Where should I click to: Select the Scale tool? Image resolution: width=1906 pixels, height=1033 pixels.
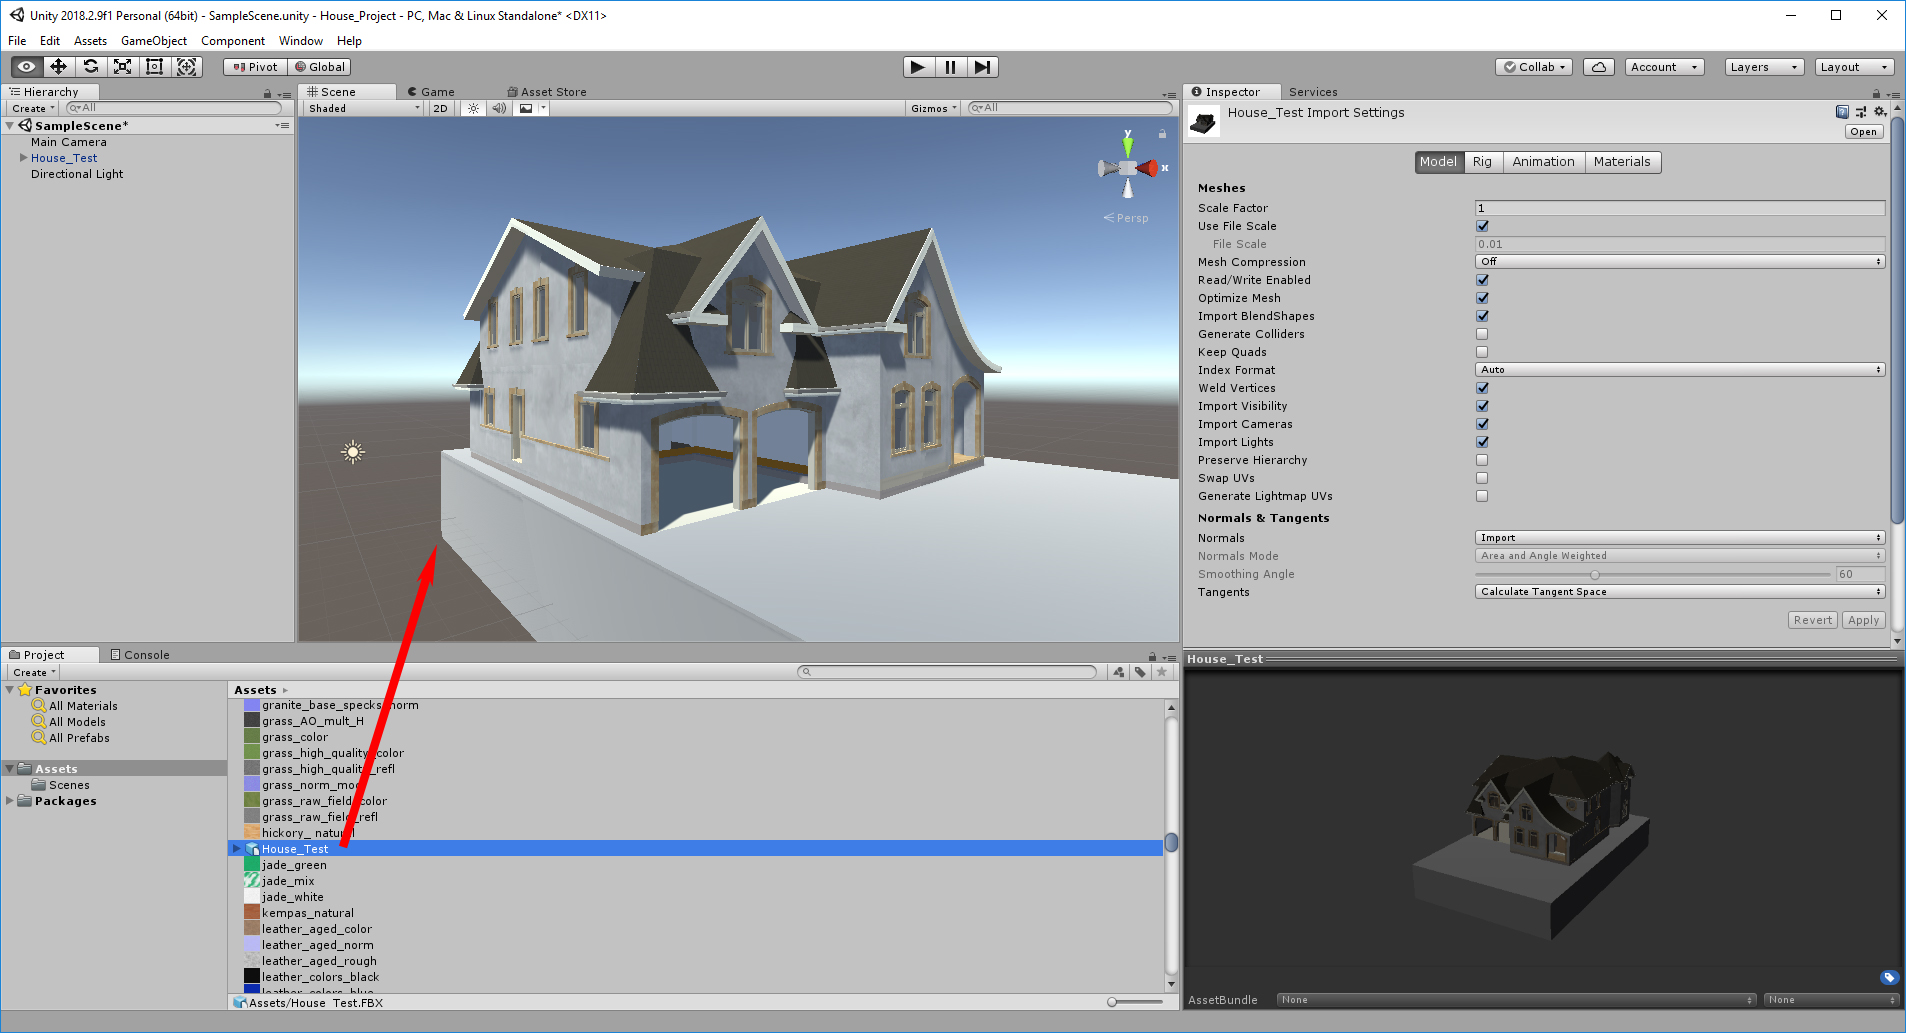pyautogui.click(x=122, y=67)
